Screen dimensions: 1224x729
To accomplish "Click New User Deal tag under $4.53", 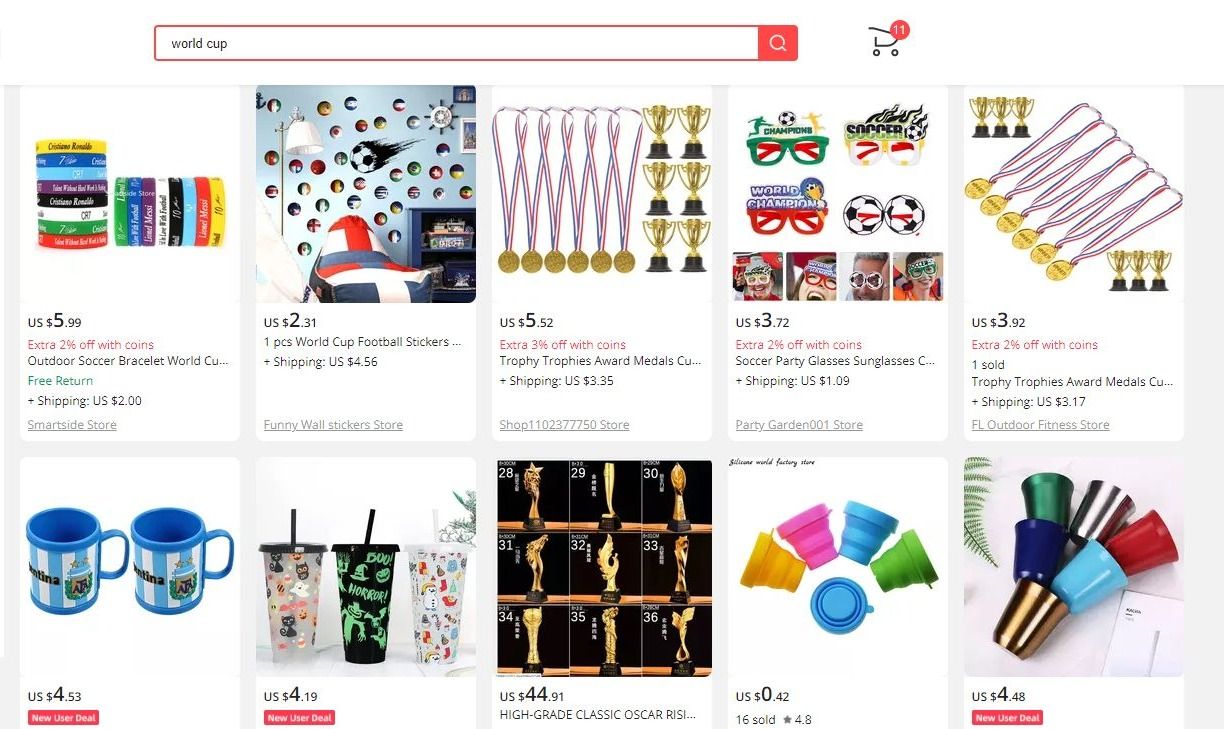I will [63, 718].
